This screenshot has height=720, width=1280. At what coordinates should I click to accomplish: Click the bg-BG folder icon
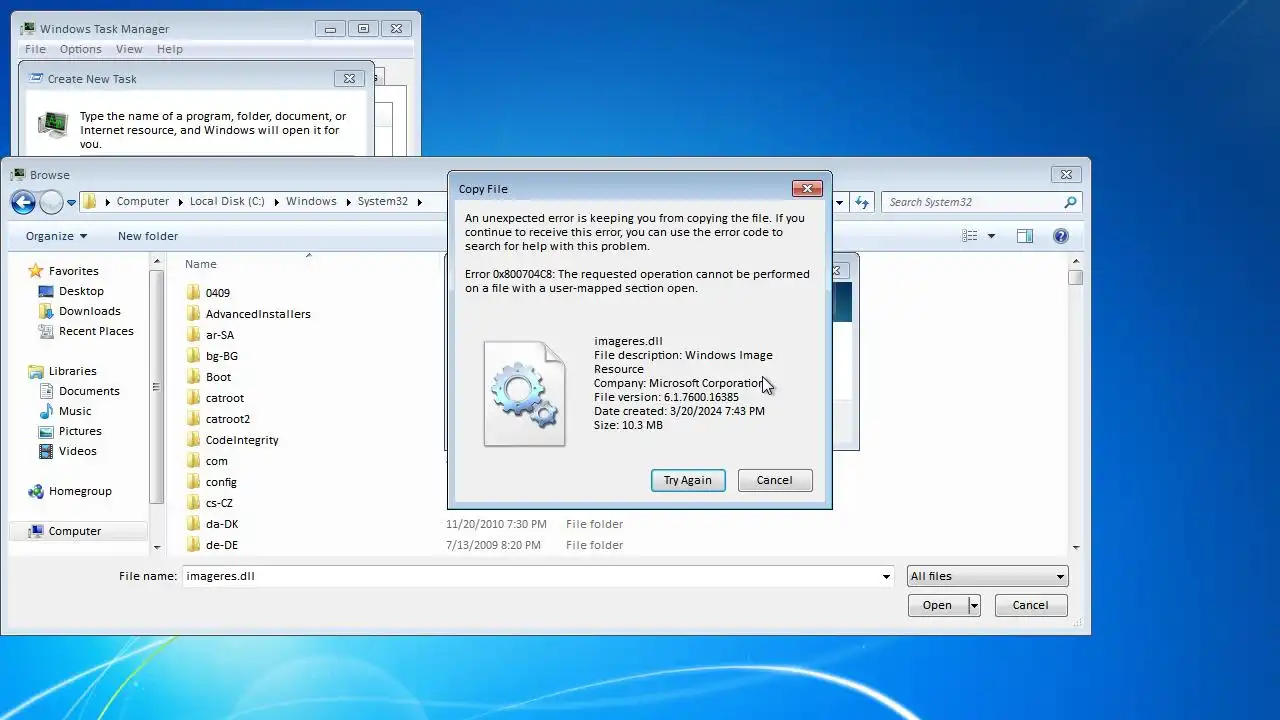pos(194,356)
